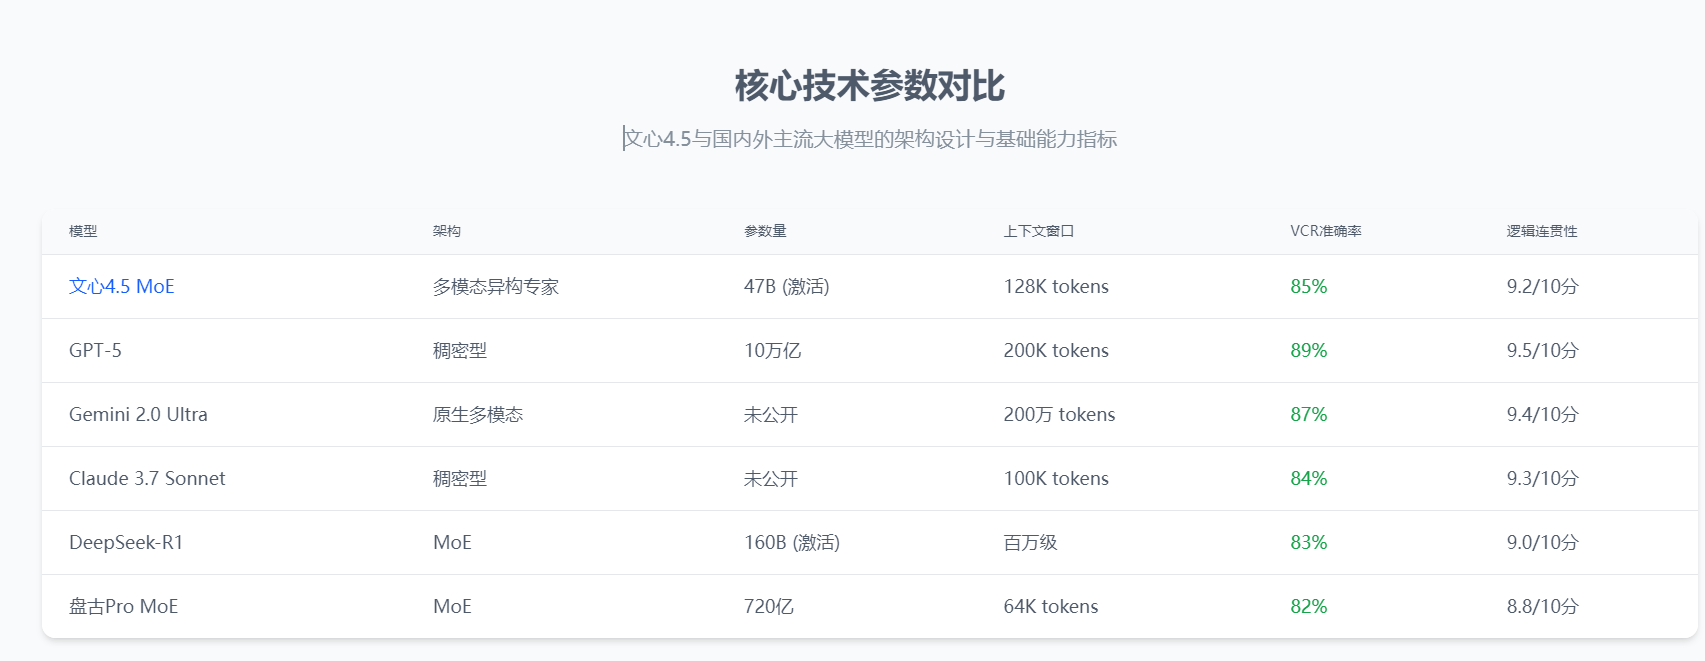
Task: Select the 200K tokens cell
Action: pyautogui.click(x=1056, y=350)
